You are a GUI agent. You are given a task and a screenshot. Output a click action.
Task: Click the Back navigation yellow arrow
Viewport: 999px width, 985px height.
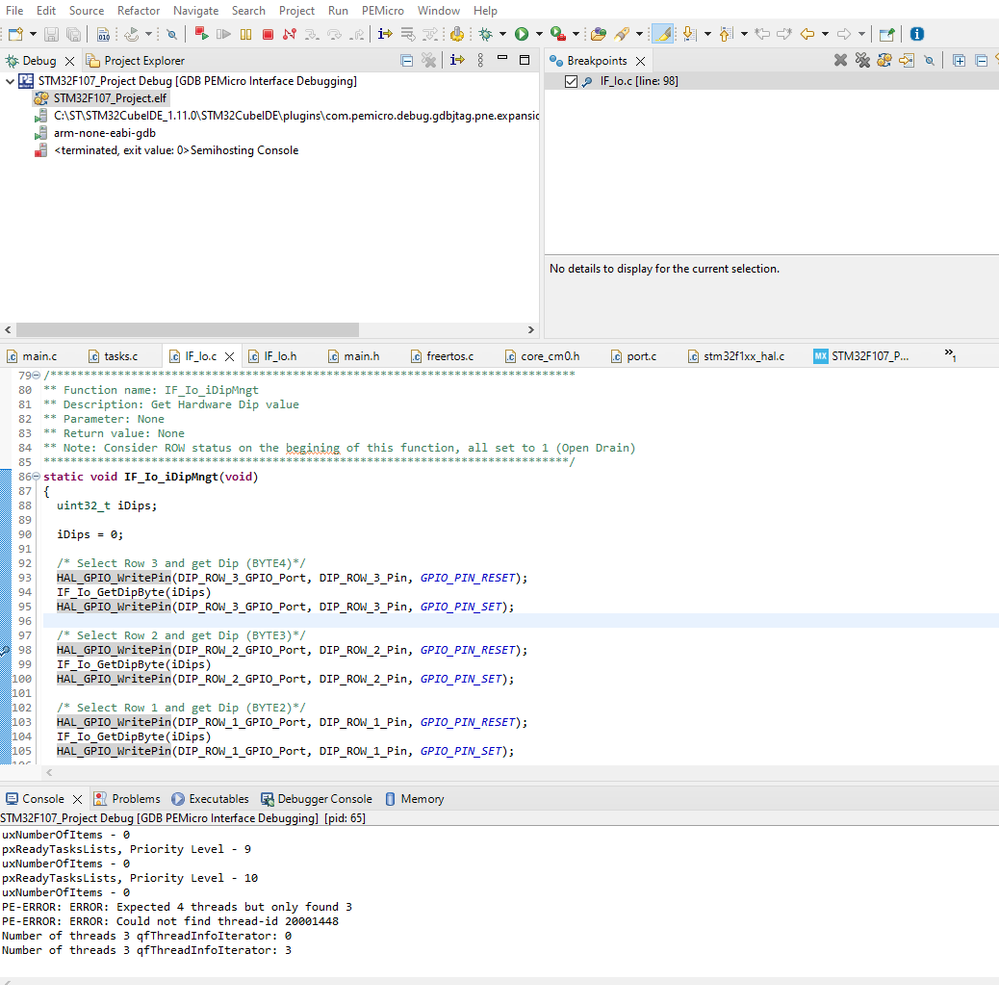[x=808, y=34]
